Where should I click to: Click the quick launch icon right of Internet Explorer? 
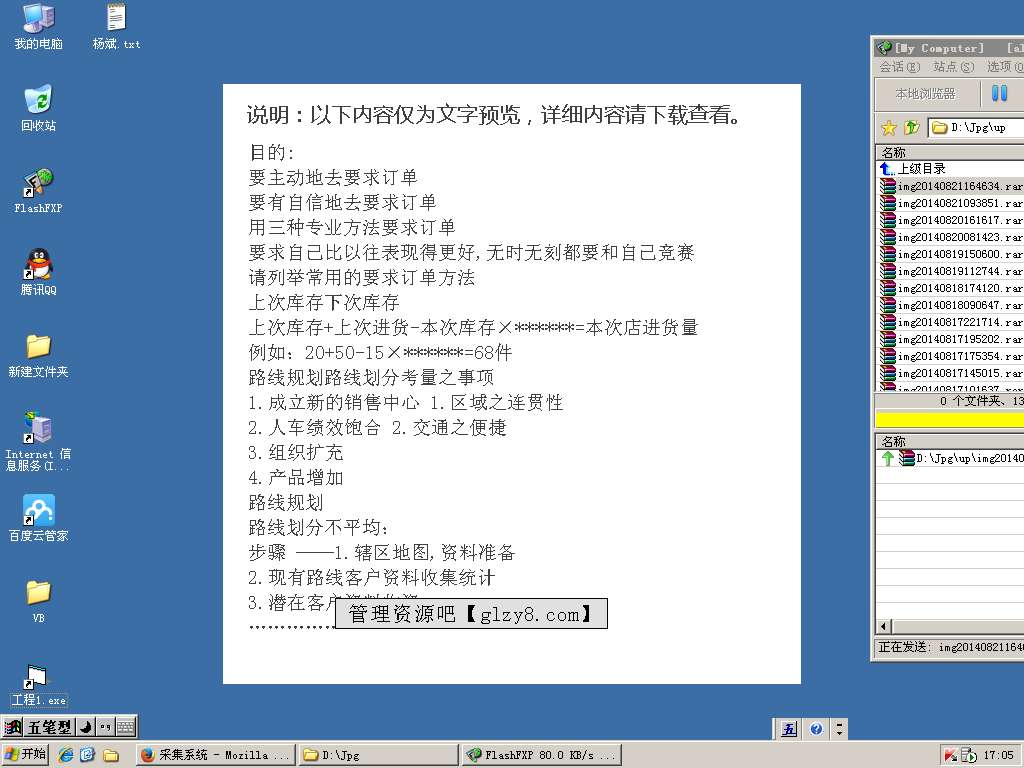click(88, 754)
